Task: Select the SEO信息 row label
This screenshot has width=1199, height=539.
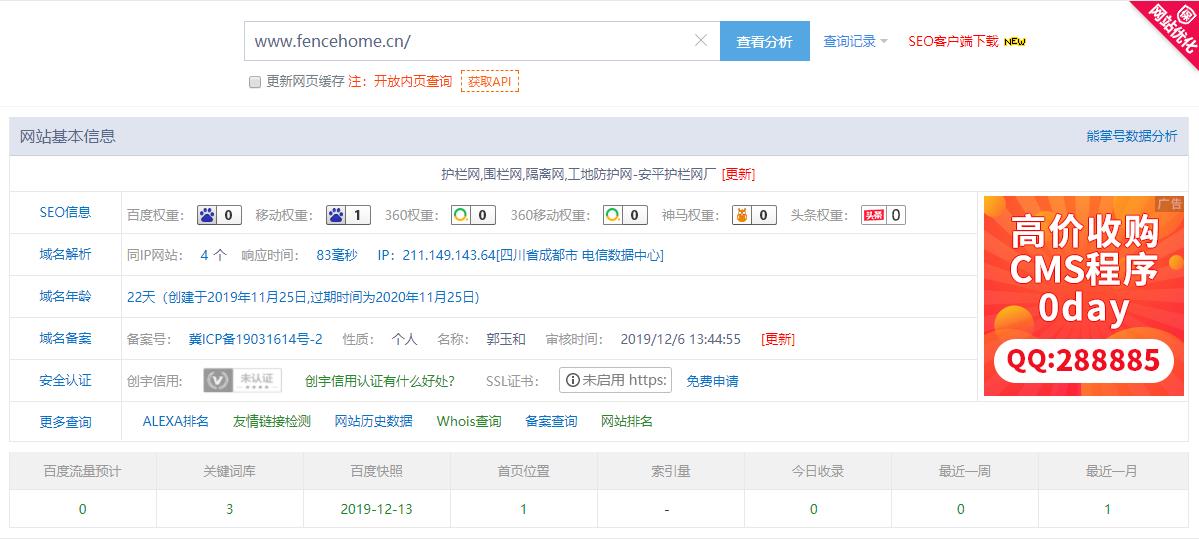Action: pyautogui.click(x=65, y=213)
